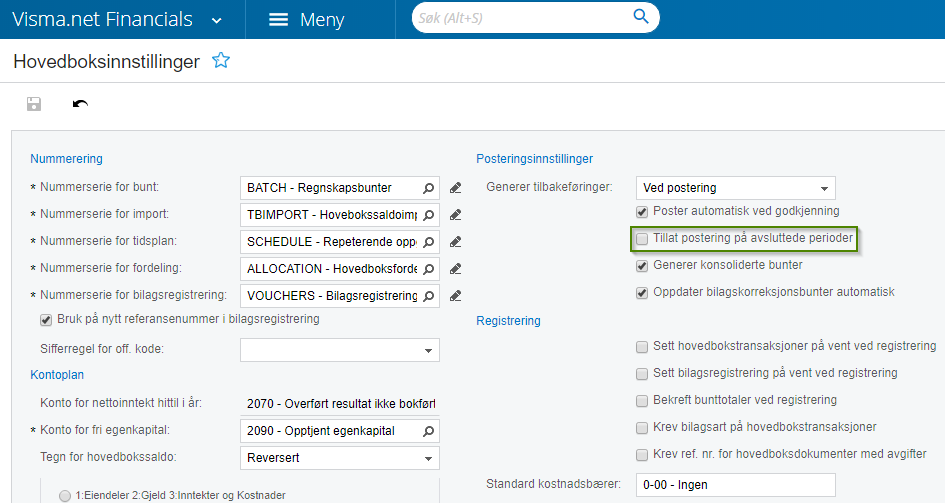945x503 pixels.
Task: Toggle Generer konsoliderte bunter checkbox
Action: pos(642,266)
